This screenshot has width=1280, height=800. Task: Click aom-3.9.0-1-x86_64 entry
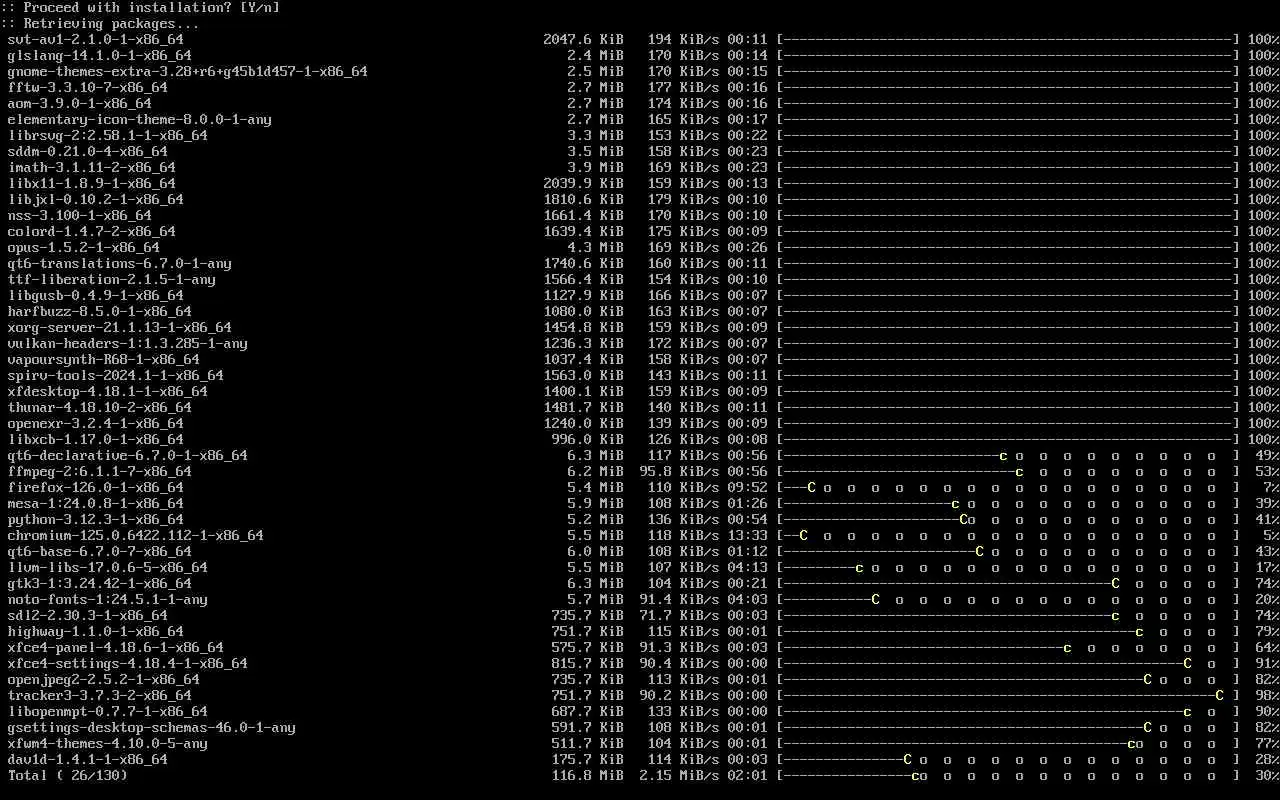click(x=80, y=104)
